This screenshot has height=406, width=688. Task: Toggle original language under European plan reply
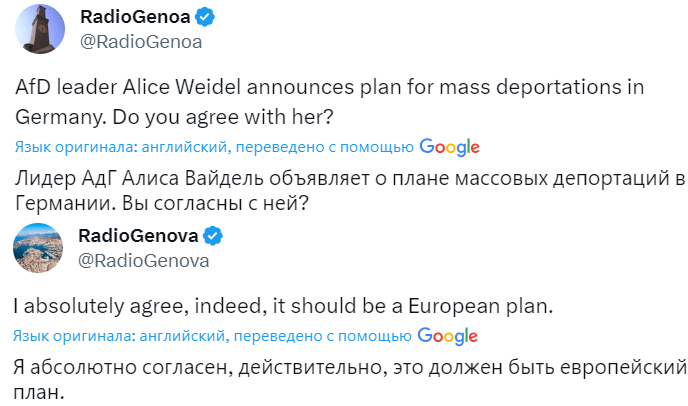(x=212, y=336)
